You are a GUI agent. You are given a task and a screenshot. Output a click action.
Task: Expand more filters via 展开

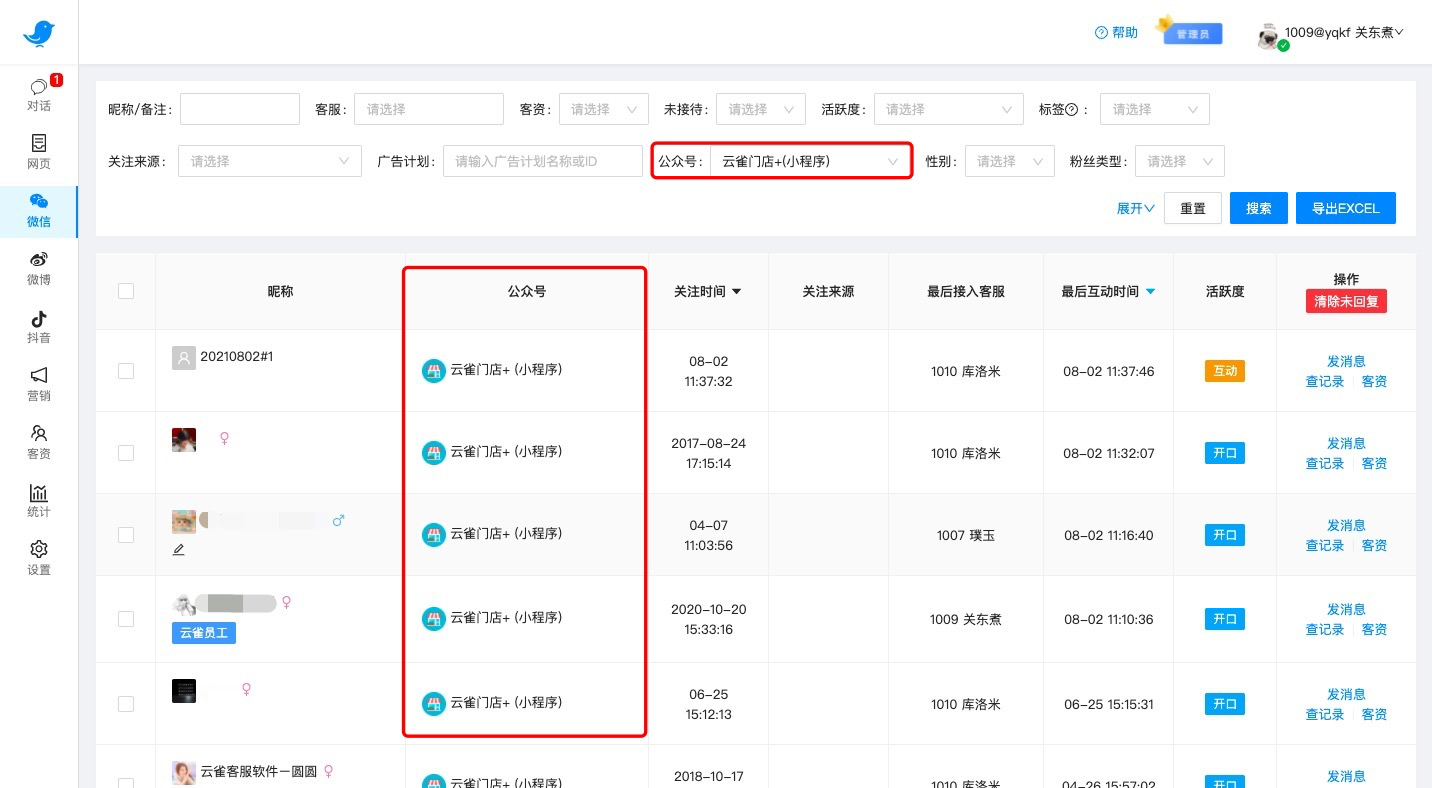(1135, 208)
